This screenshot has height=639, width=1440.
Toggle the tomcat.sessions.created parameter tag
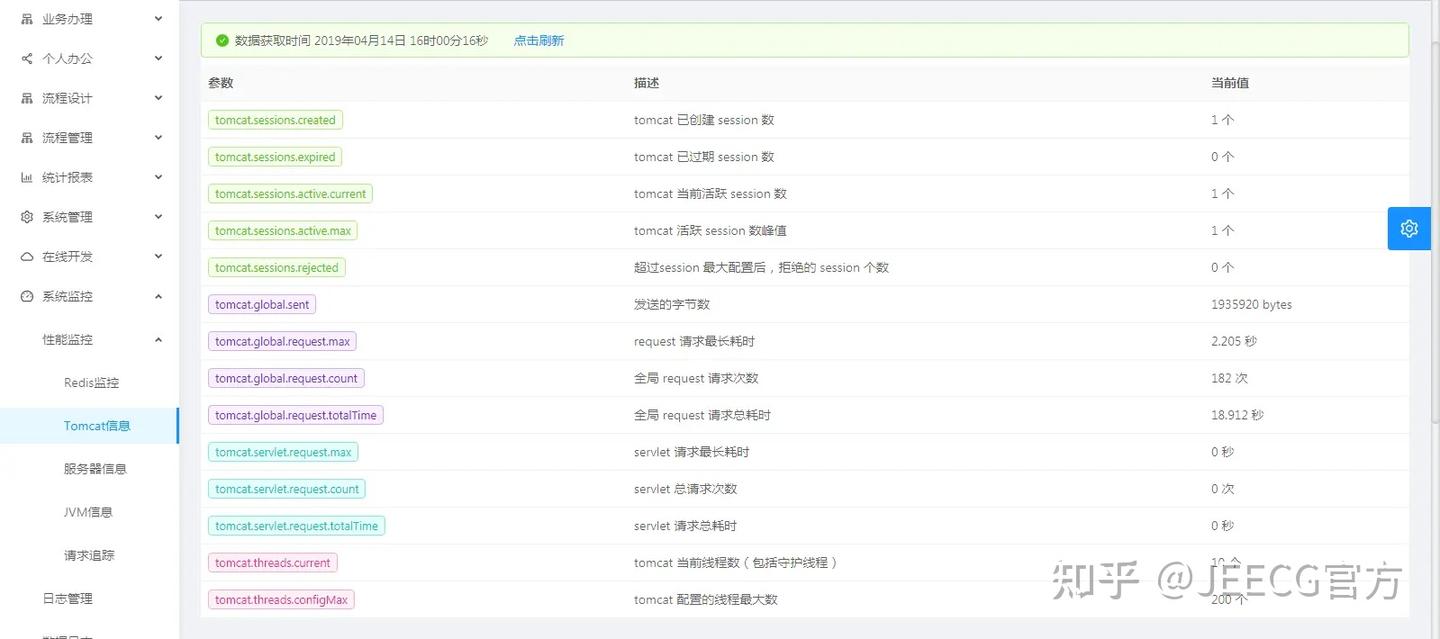coord(275,119)
